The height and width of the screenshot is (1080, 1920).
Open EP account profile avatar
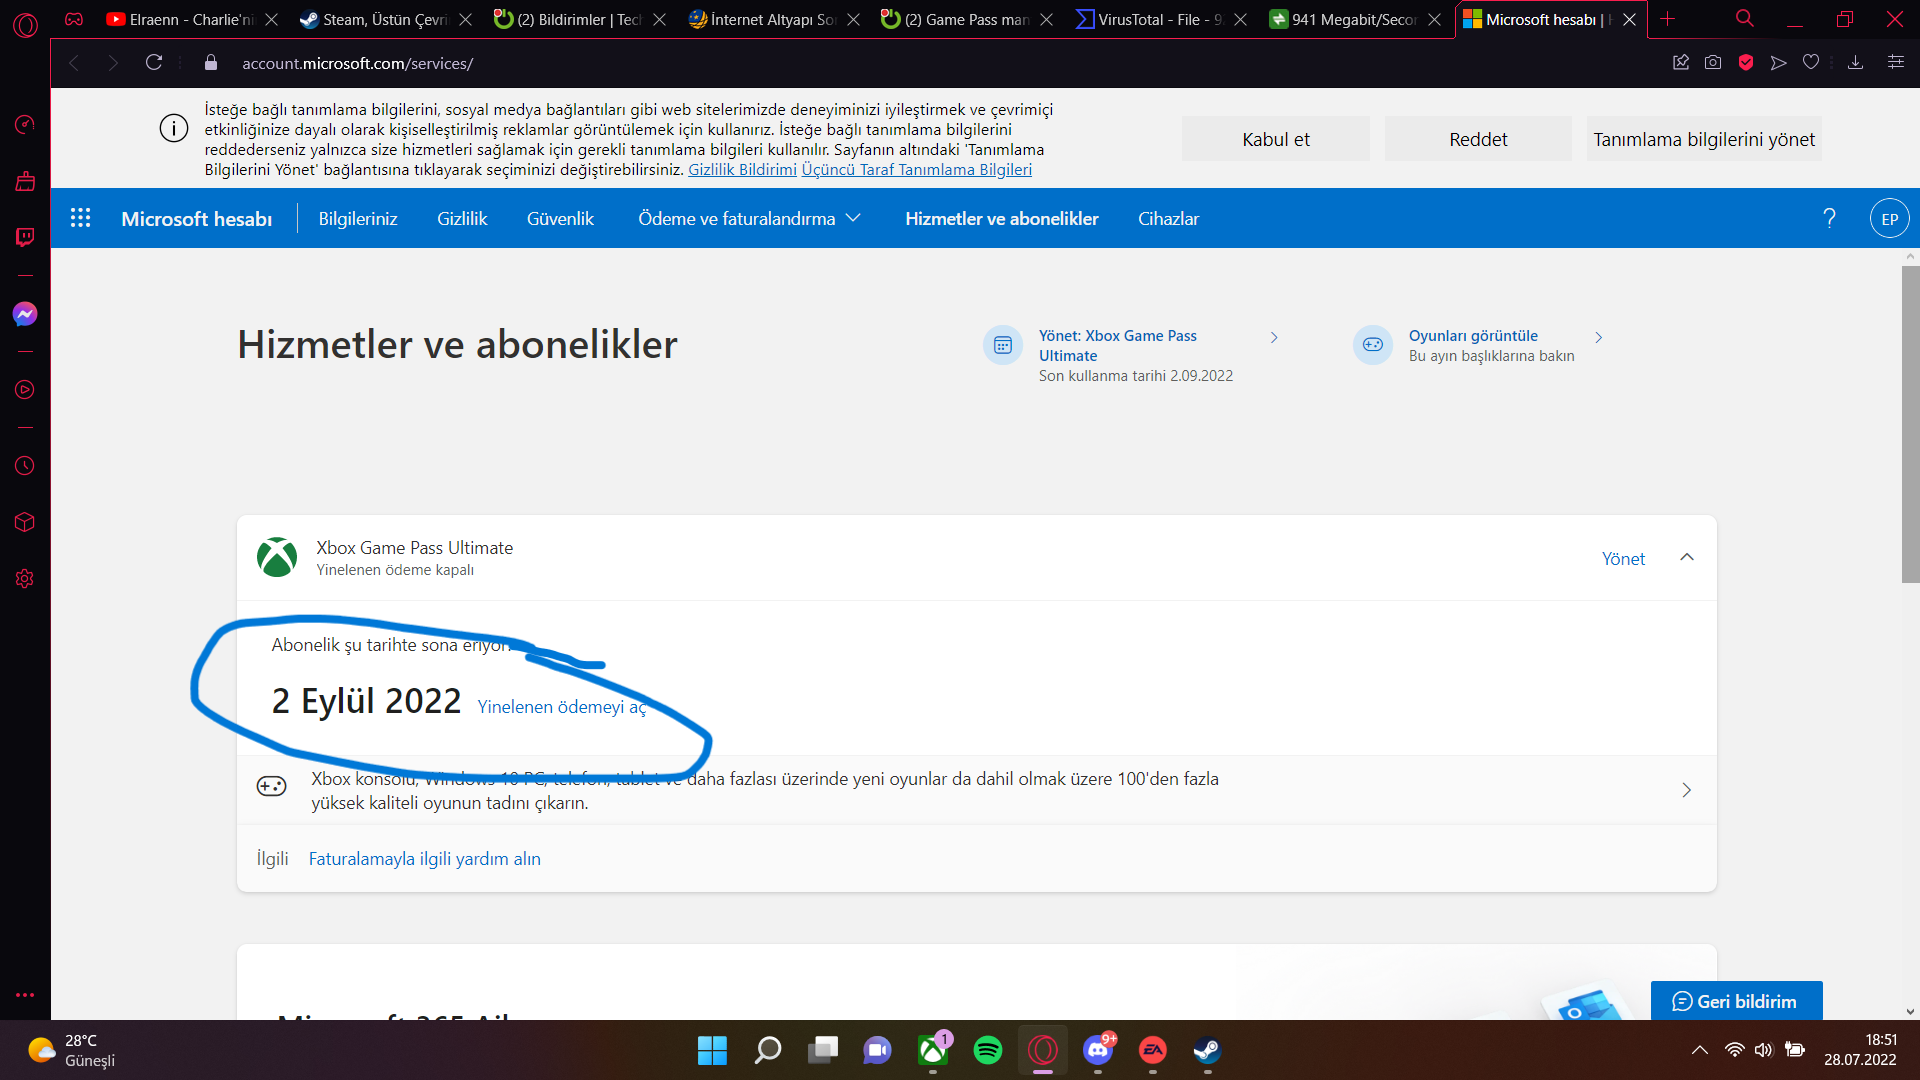[x=1889, y=219]
